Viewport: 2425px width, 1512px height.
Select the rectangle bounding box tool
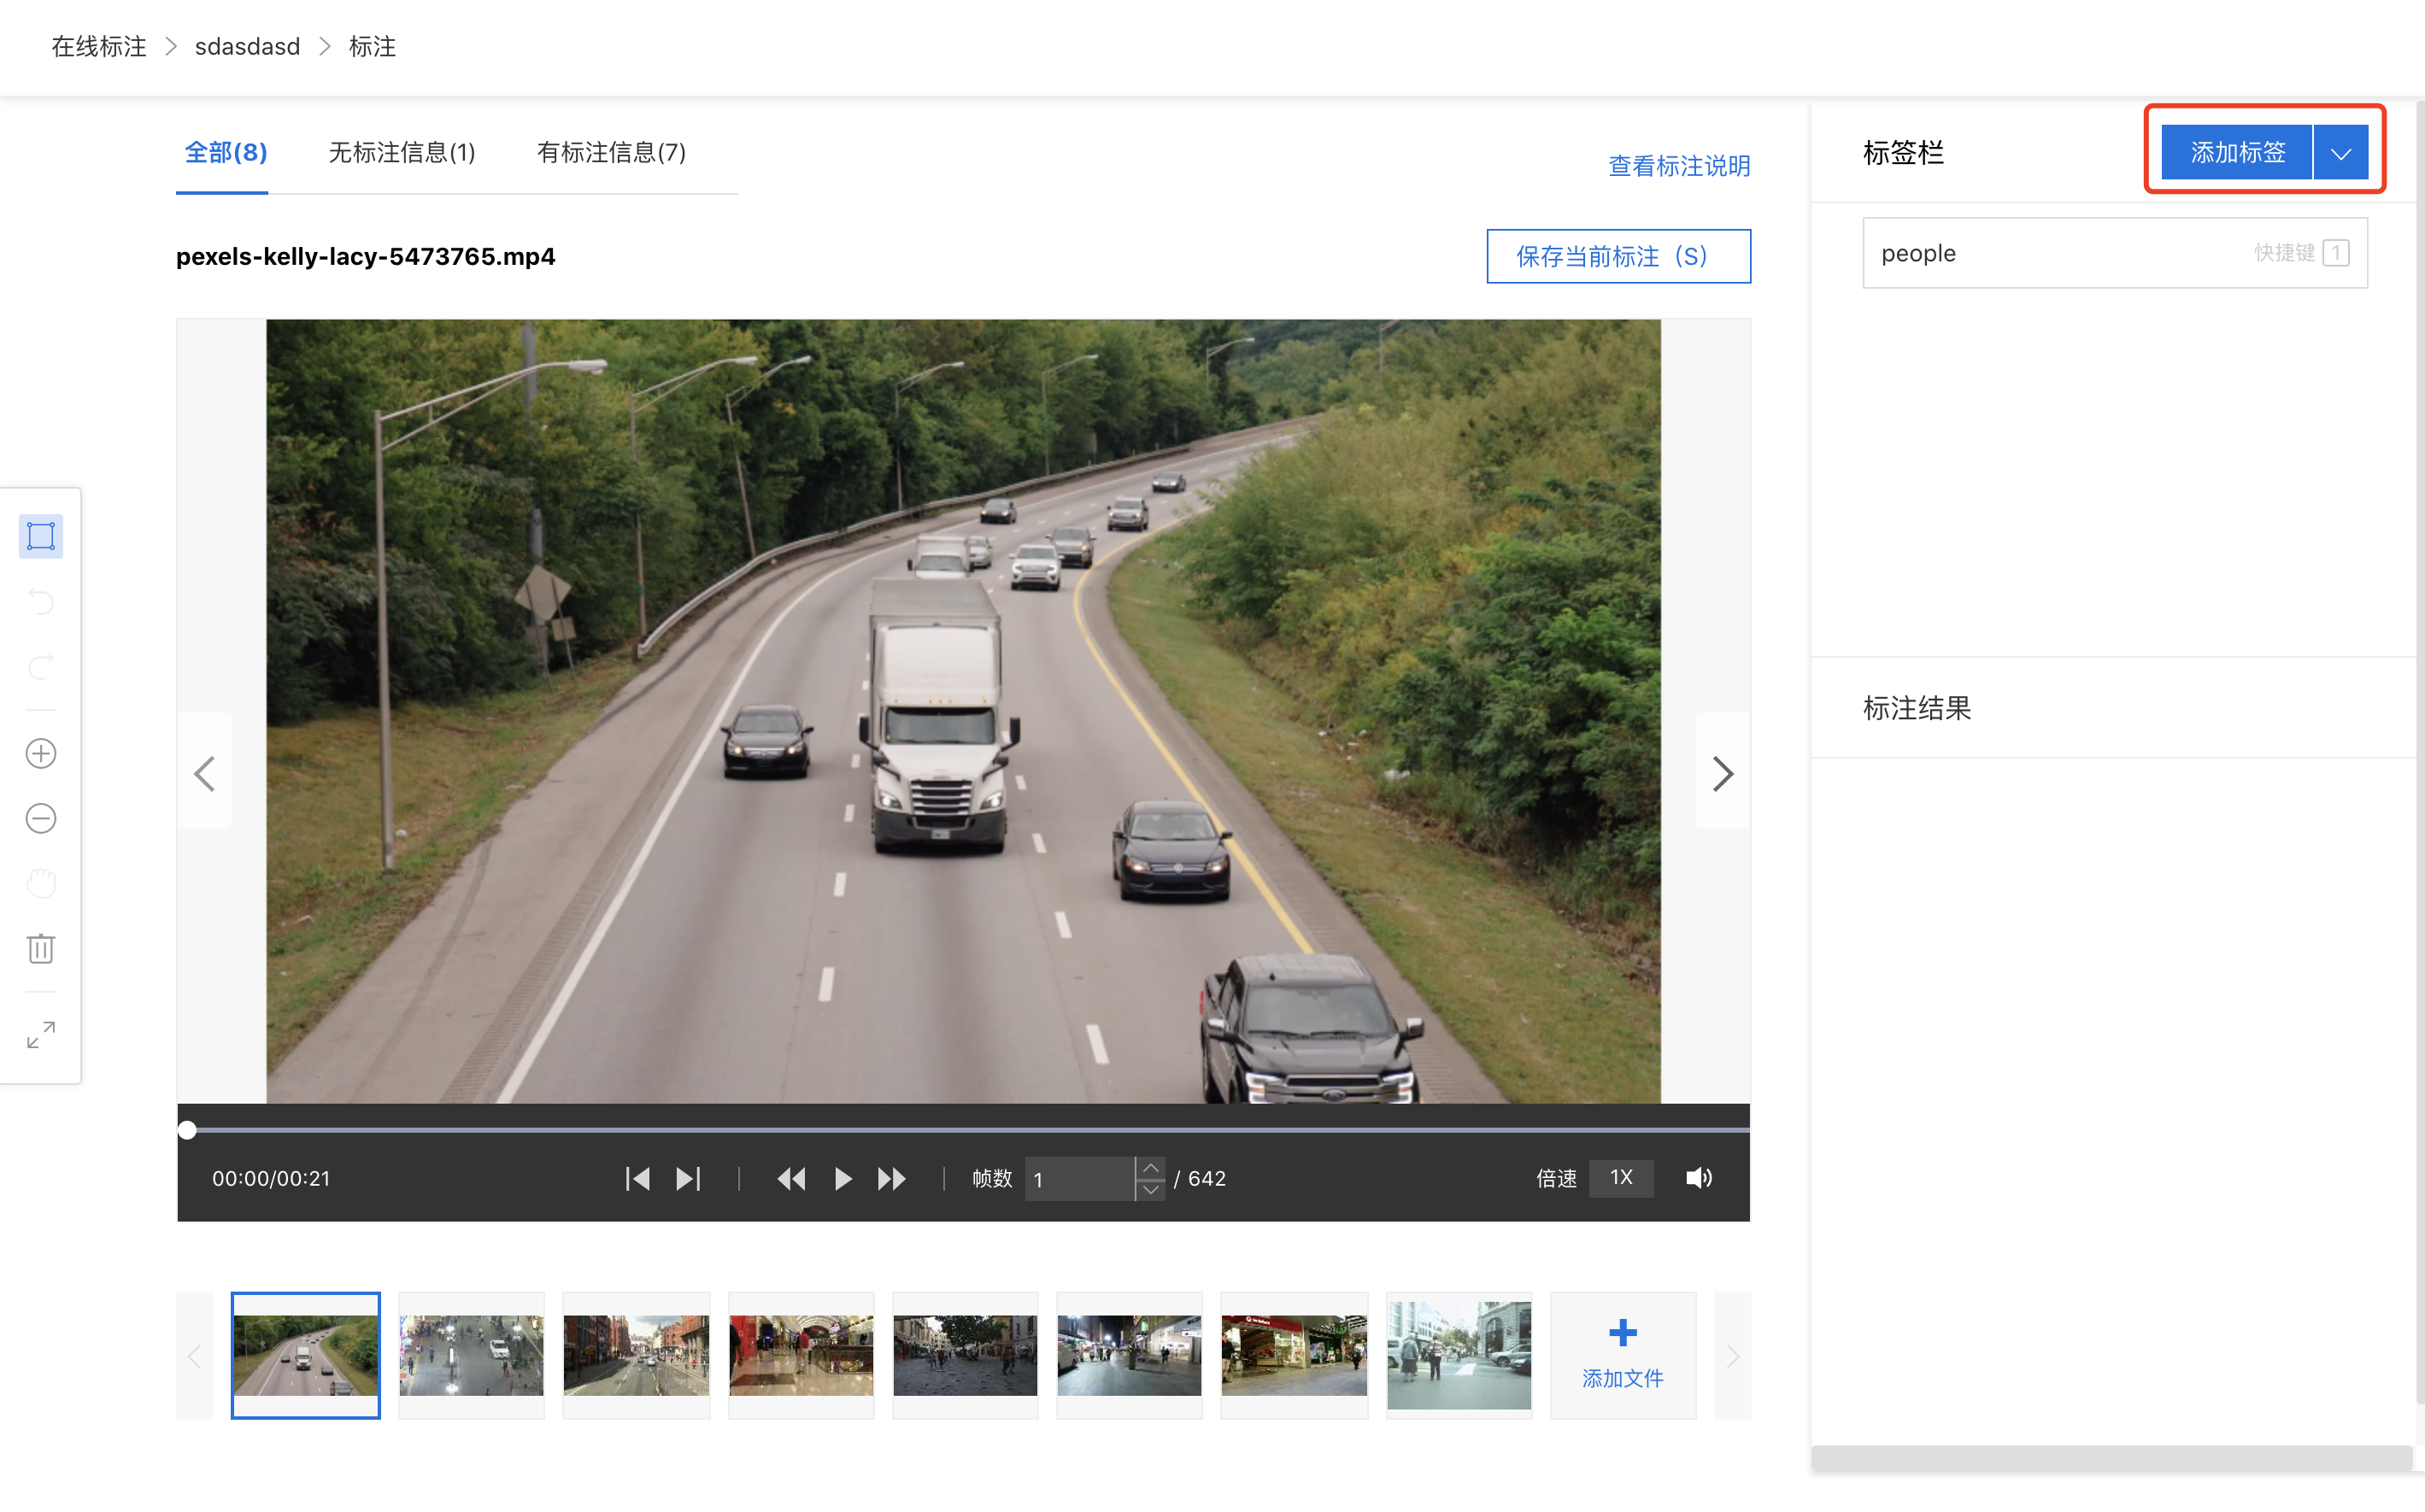(41, 536)
